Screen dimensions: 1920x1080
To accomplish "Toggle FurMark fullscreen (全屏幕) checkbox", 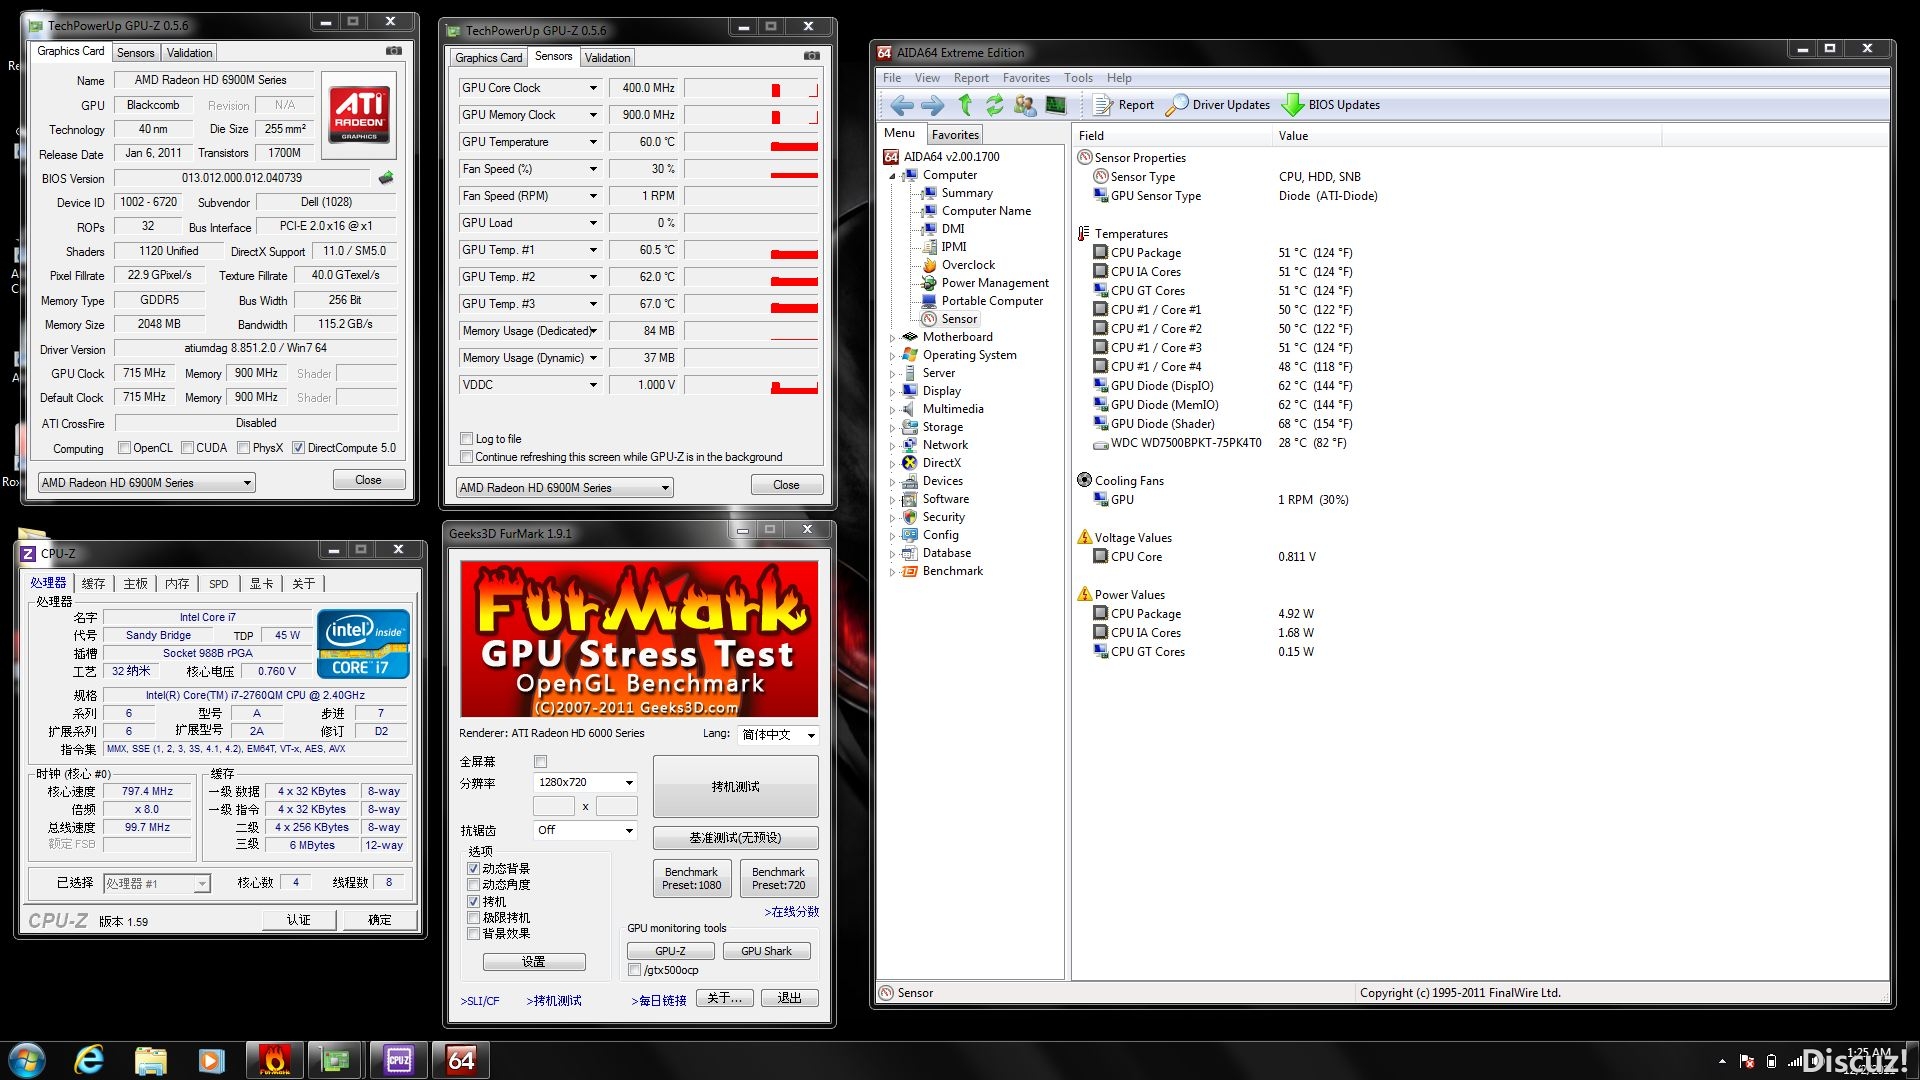I will click(x=541, y=762).
